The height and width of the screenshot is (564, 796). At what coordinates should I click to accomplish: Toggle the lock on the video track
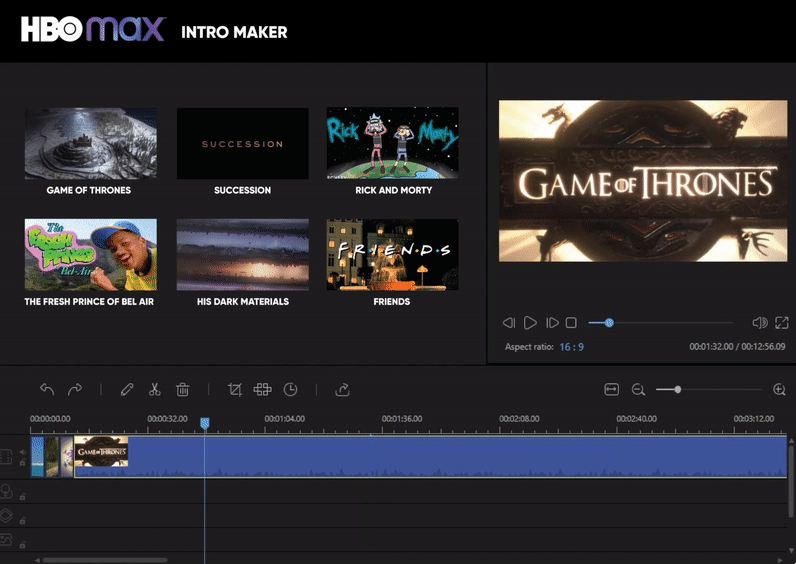coord(22,462)
